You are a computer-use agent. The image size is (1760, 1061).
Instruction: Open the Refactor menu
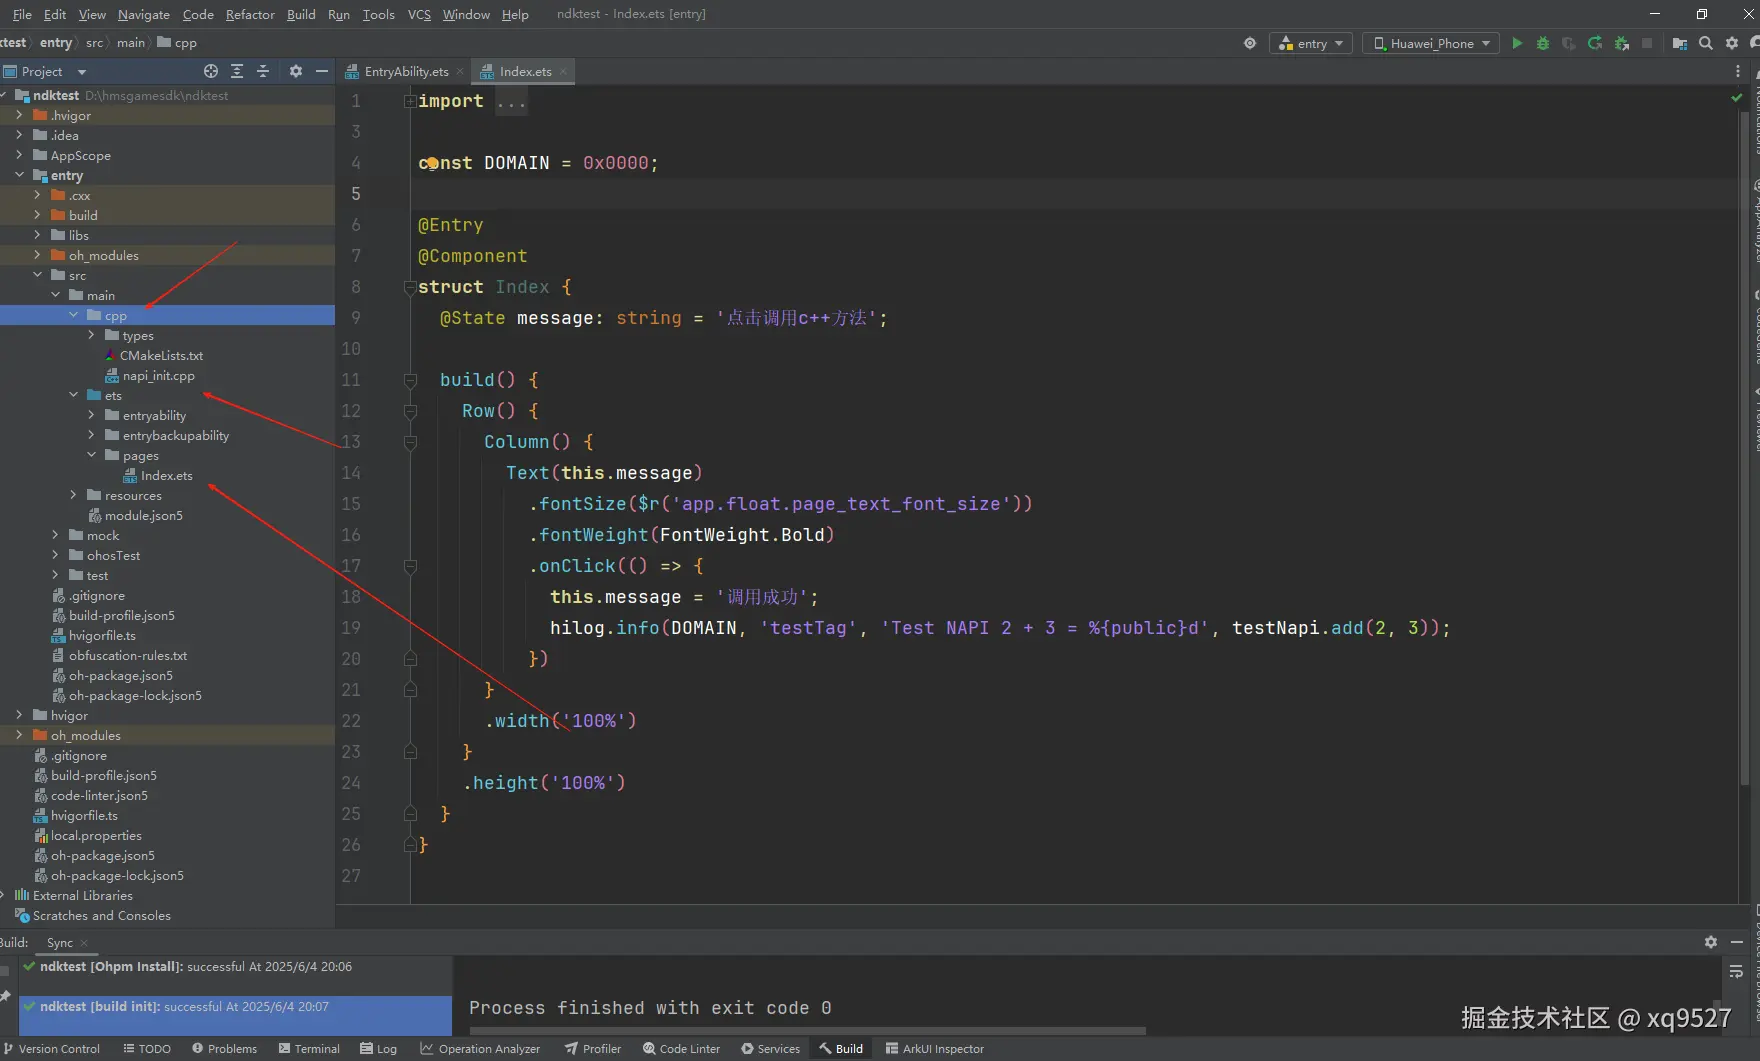[x=250, y=14]
